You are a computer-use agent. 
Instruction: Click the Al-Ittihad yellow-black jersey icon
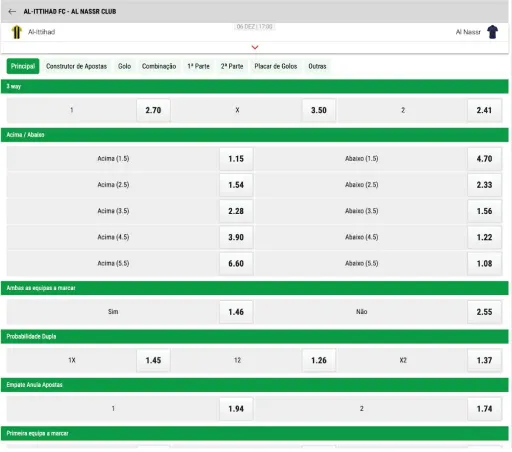coord(17,32)
